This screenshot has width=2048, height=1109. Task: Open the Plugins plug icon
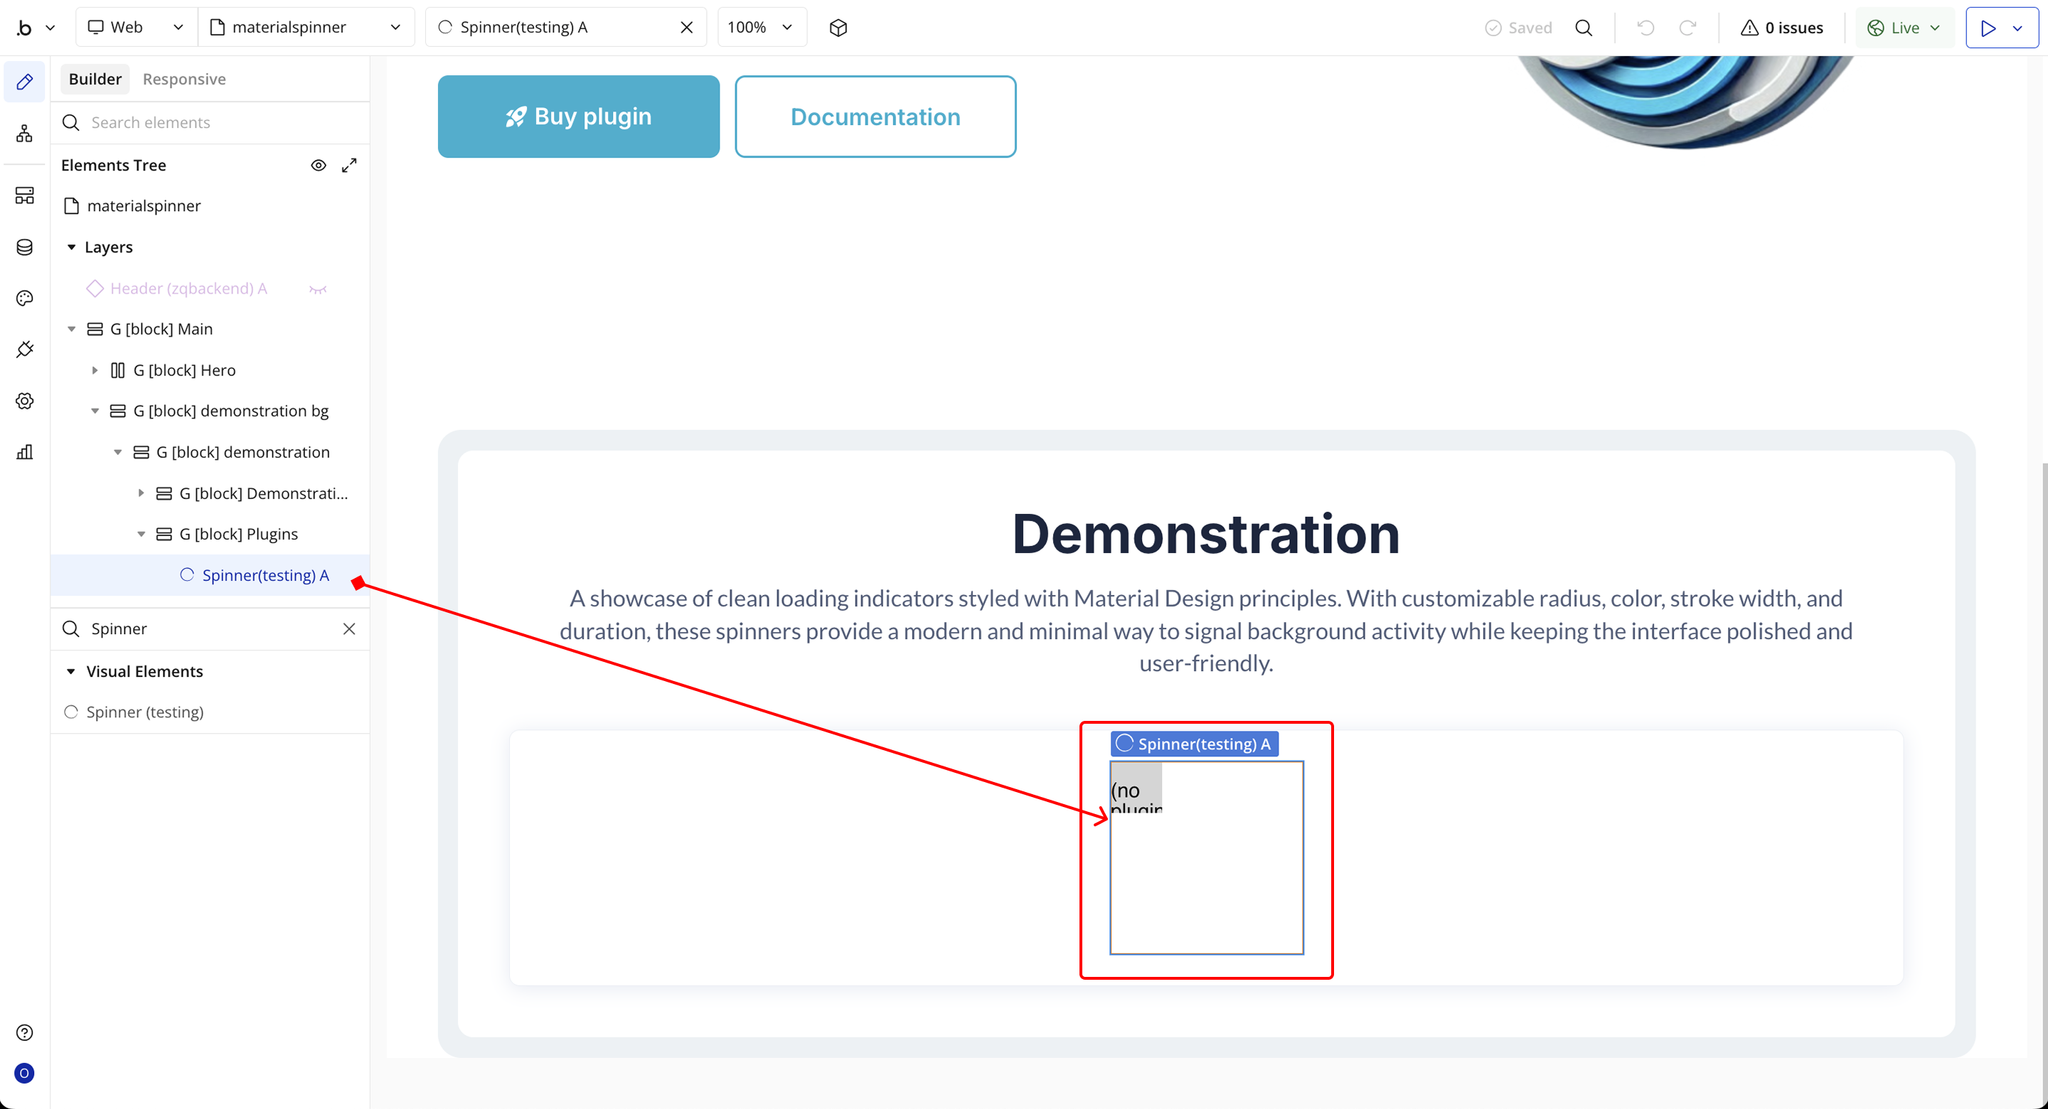tap(24, 349)
